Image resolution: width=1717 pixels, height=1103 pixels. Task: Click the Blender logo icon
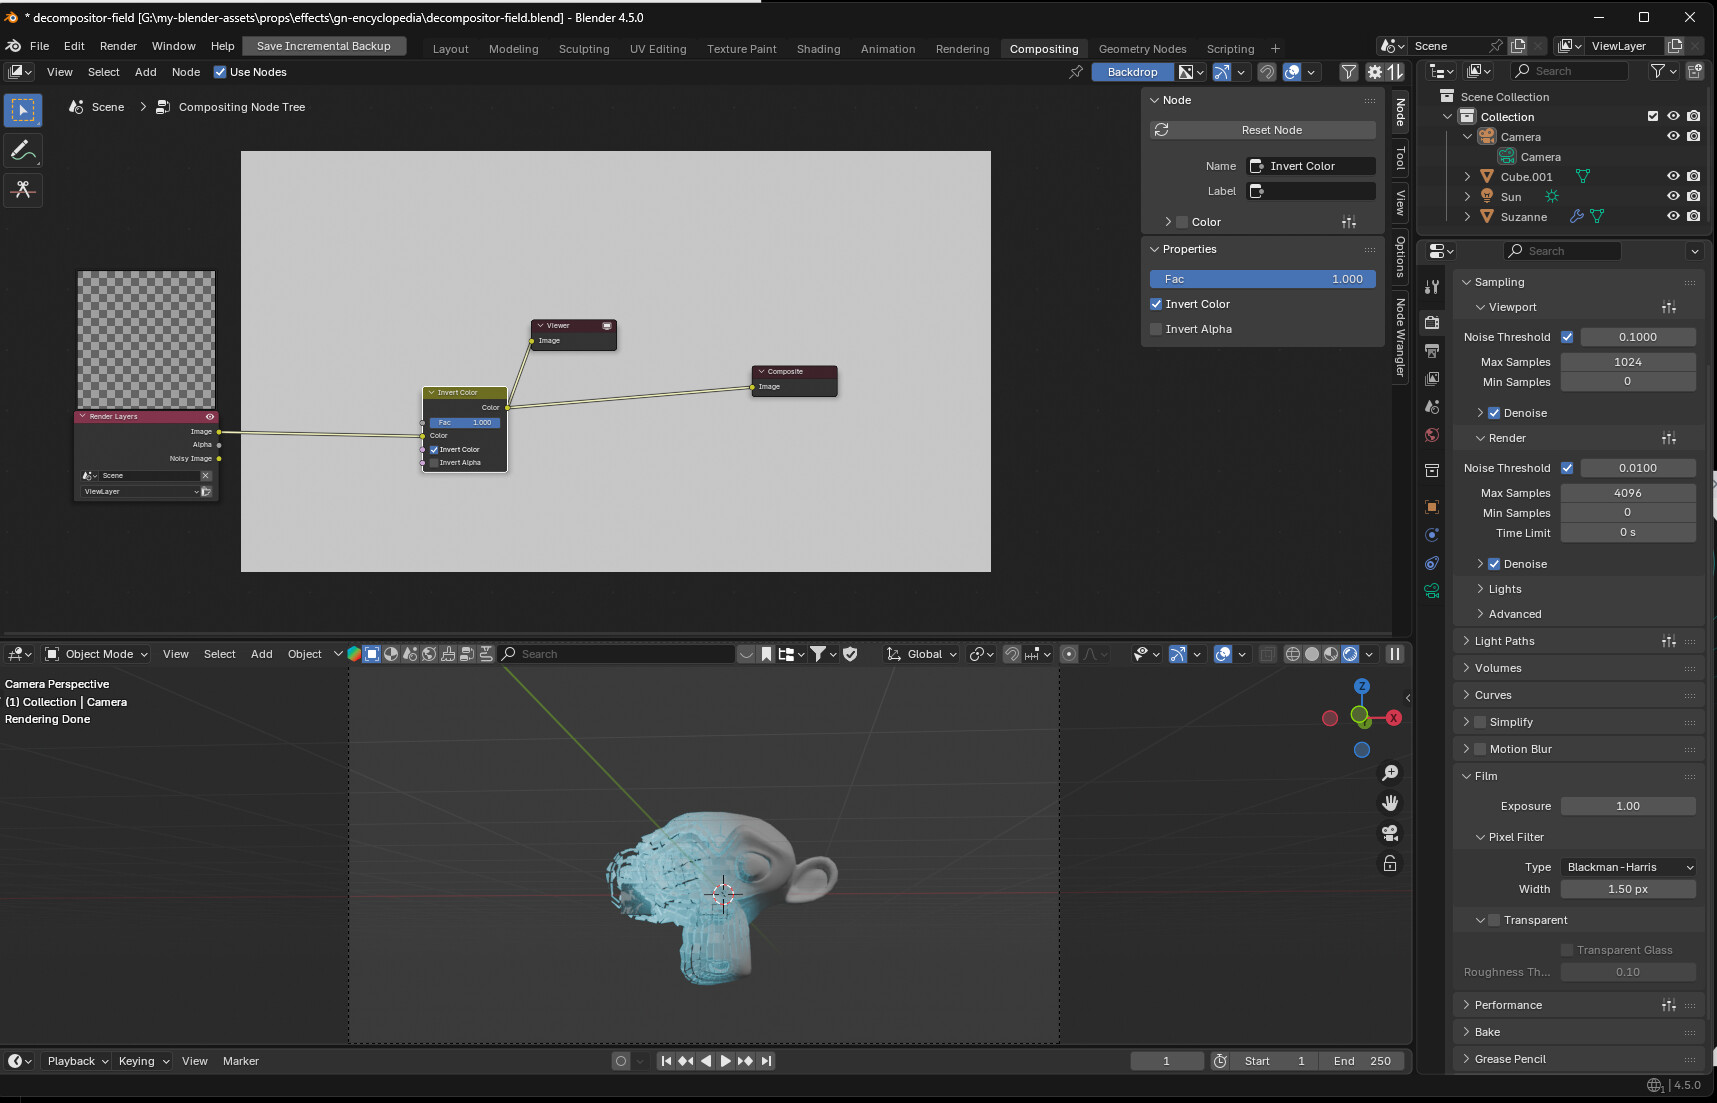point(13,46)
